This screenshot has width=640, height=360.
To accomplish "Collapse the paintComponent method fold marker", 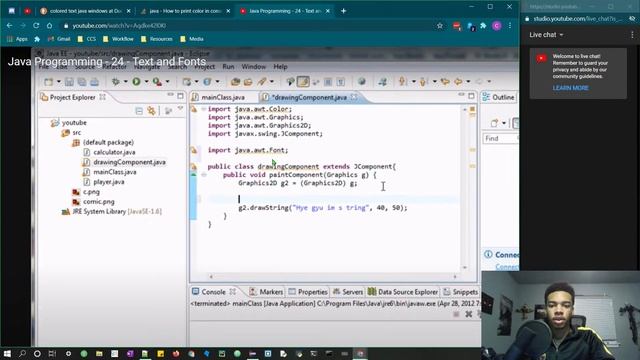I will (204, 175).
